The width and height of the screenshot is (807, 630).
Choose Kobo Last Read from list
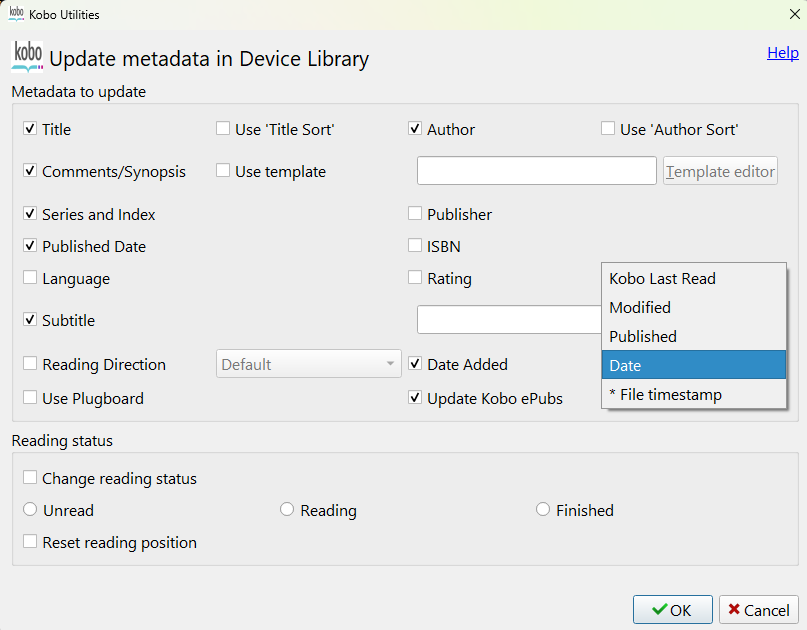click(694, 278)
